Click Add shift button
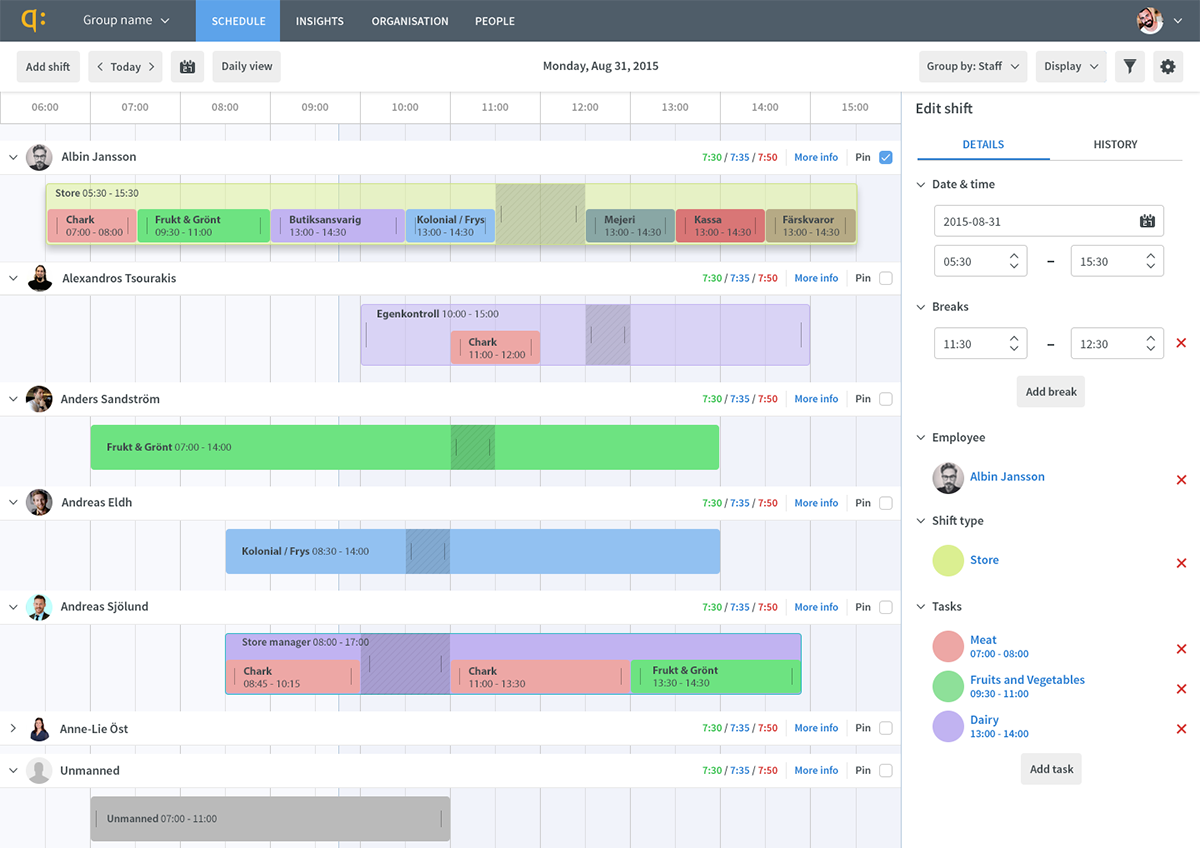The height and width of the screenshot is (848, 1200). point(48,67)
